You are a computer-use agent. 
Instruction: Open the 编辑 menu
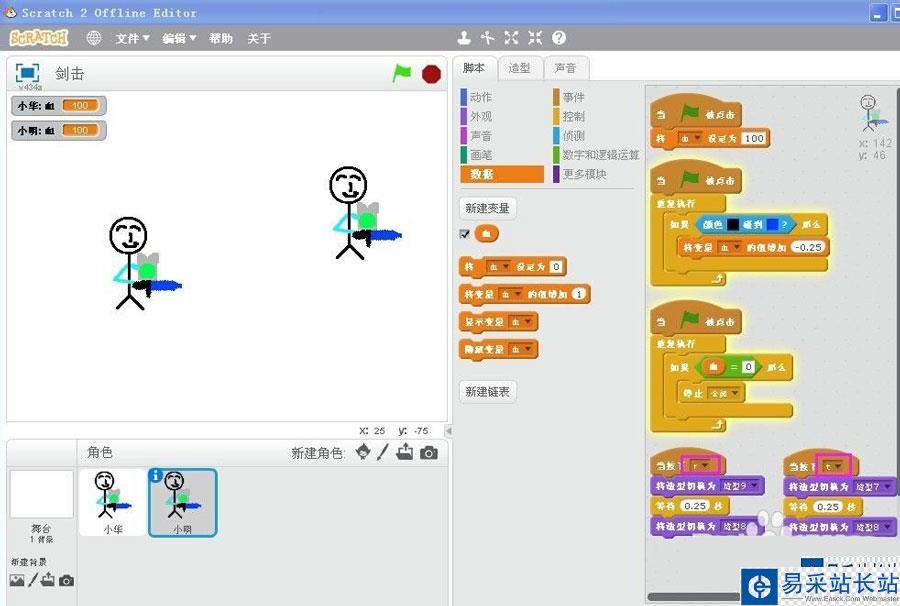[x=179, y=38]
